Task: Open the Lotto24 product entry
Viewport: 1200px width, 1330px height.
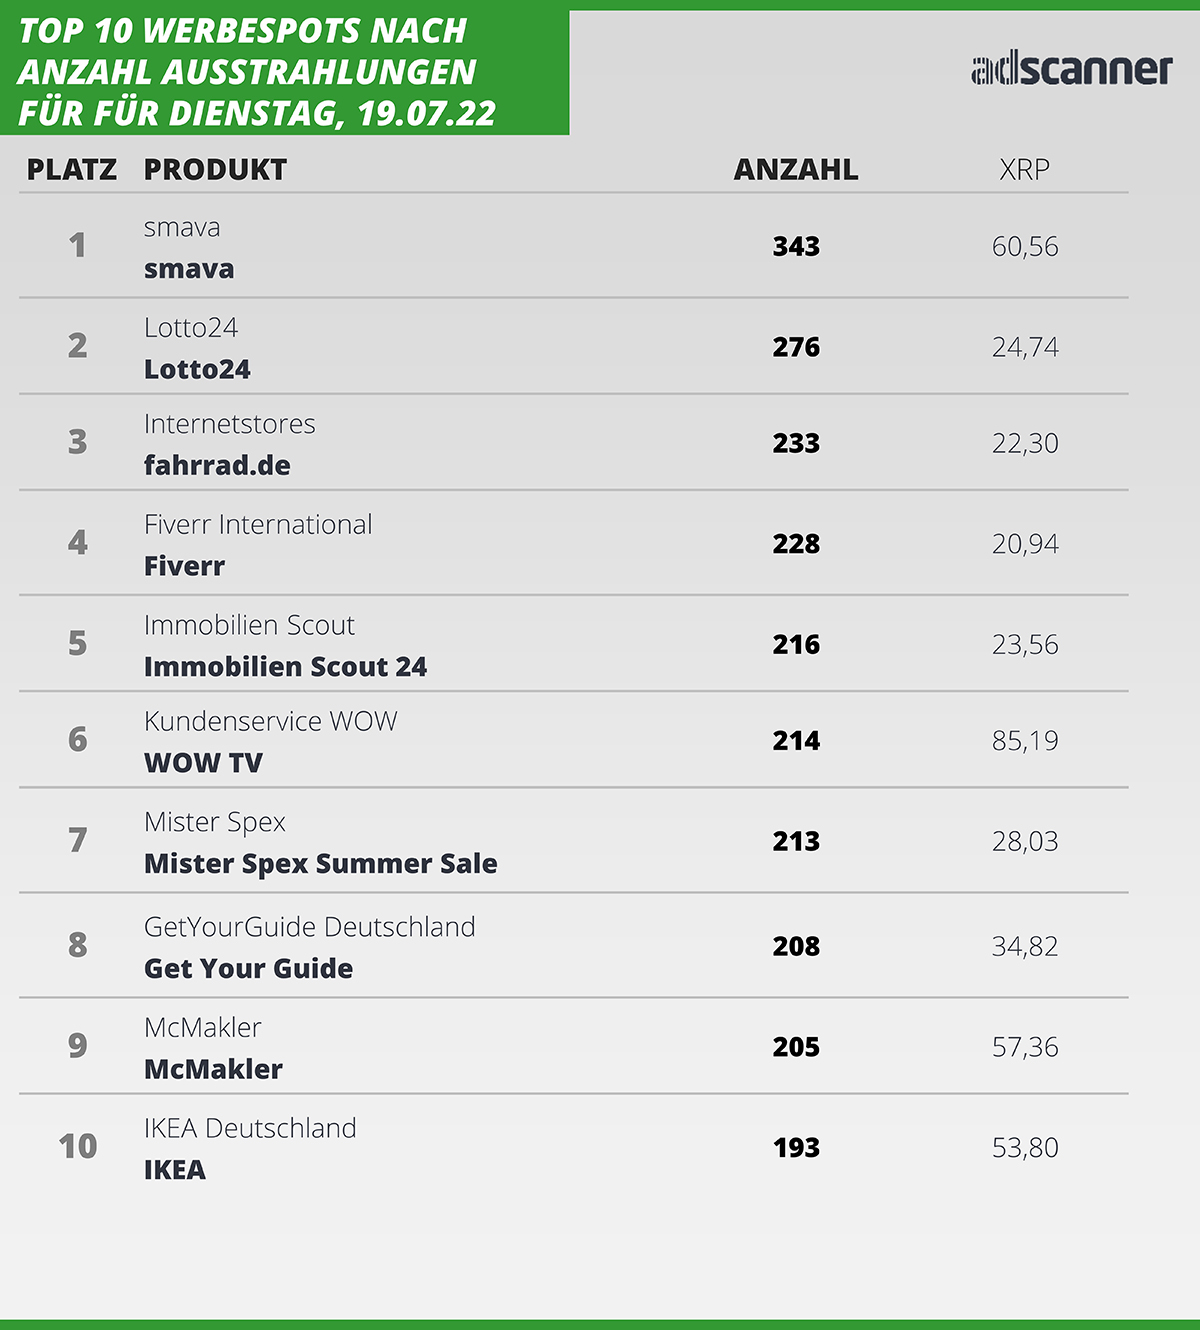Action: point(197,369)
